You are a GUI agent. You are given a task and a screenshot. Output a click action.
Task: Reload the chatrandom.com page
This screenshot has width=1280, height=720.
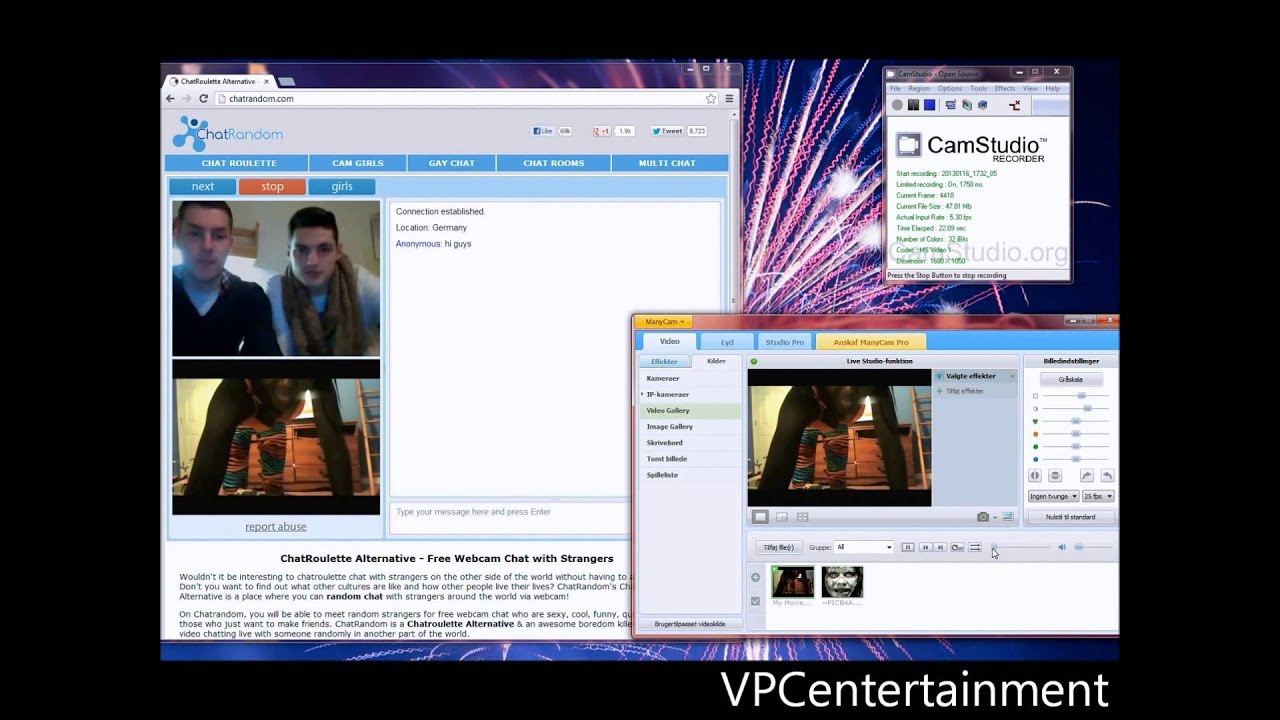pos(203,98)
